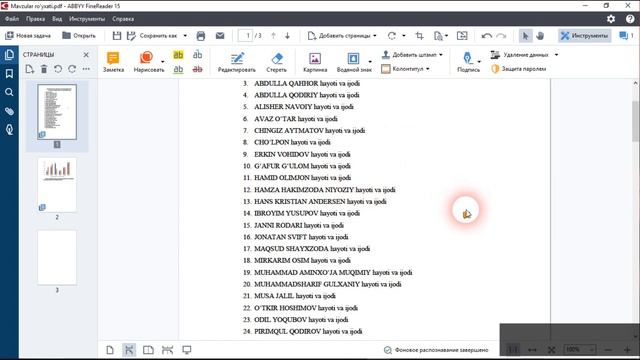640x360 pixels.
Task: Print the document
Action: tap(200, 36)
